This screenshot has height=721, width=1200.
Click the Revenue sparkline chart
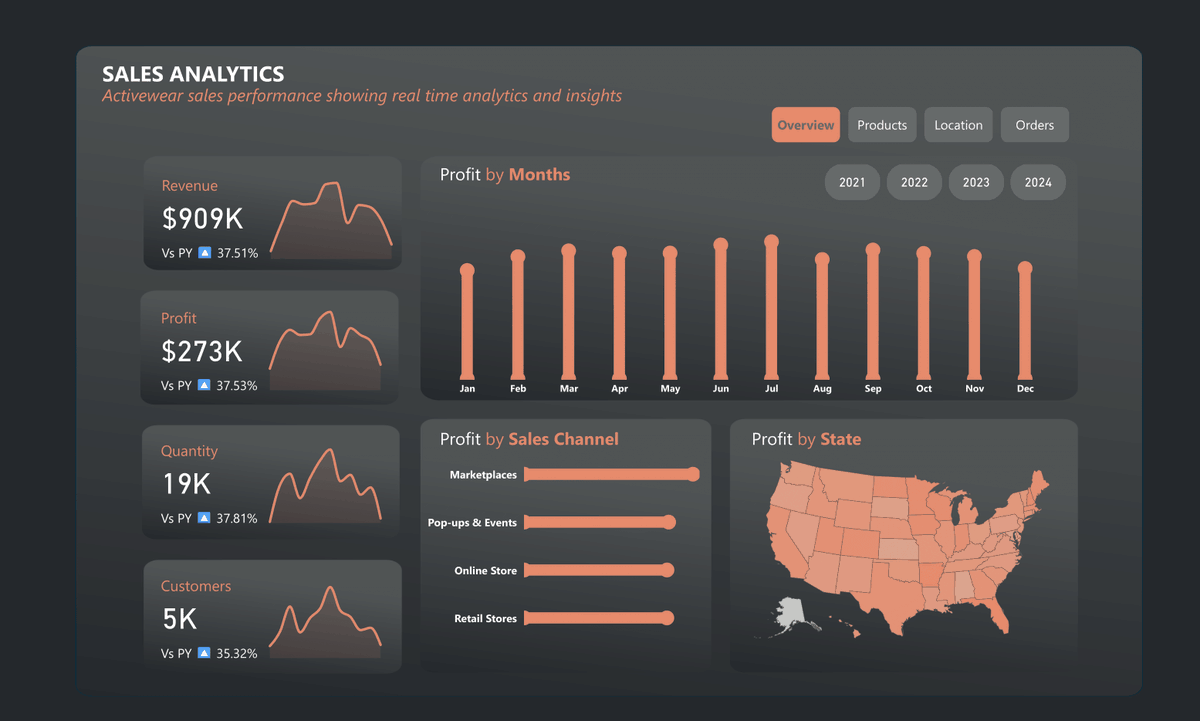330,221
